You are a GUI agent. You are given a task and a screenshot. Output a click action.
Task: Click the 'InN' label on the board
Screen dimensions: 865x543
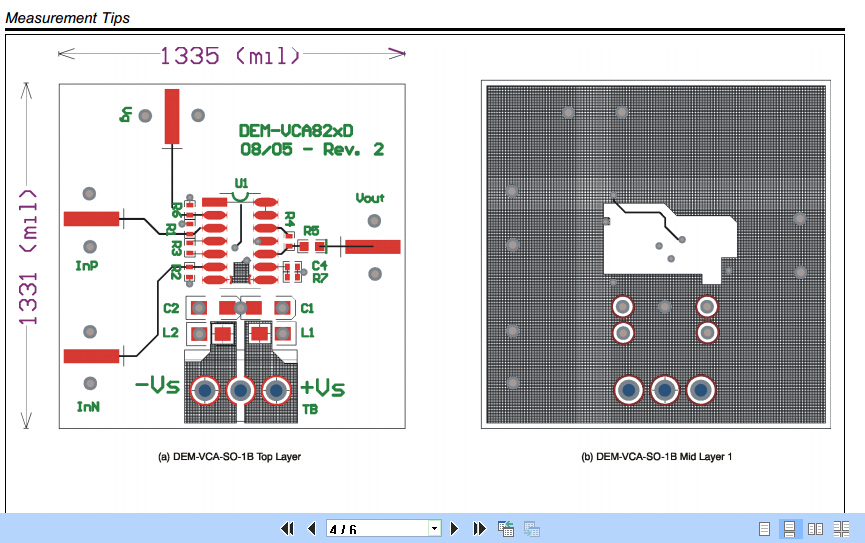point(88,407)
